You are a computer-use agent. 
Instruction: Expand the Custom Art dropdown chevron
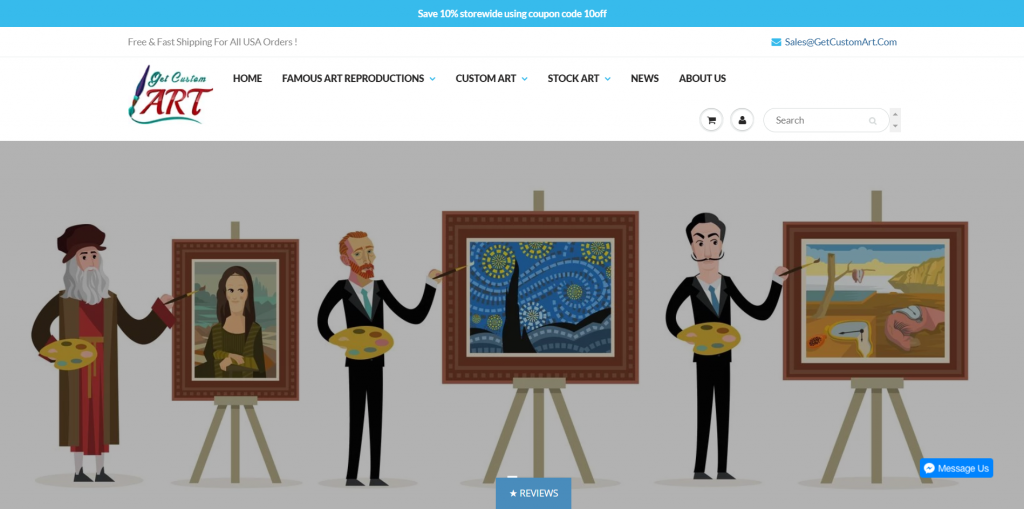pyautogui.click(x=524, y=79)
